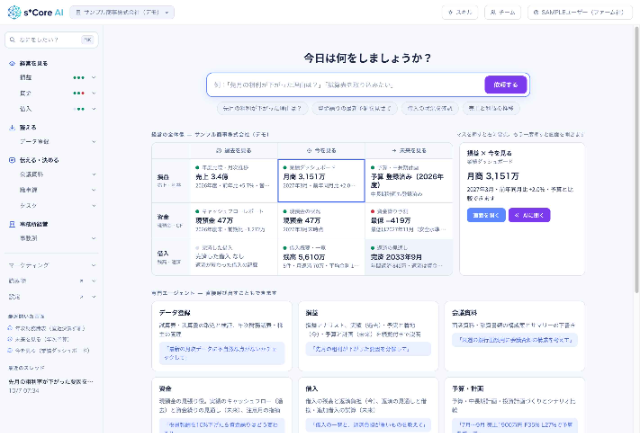The image size is (640, 433).
Task: Click first suggestion chip below prompt box
Action: click(x=262, y=109)
